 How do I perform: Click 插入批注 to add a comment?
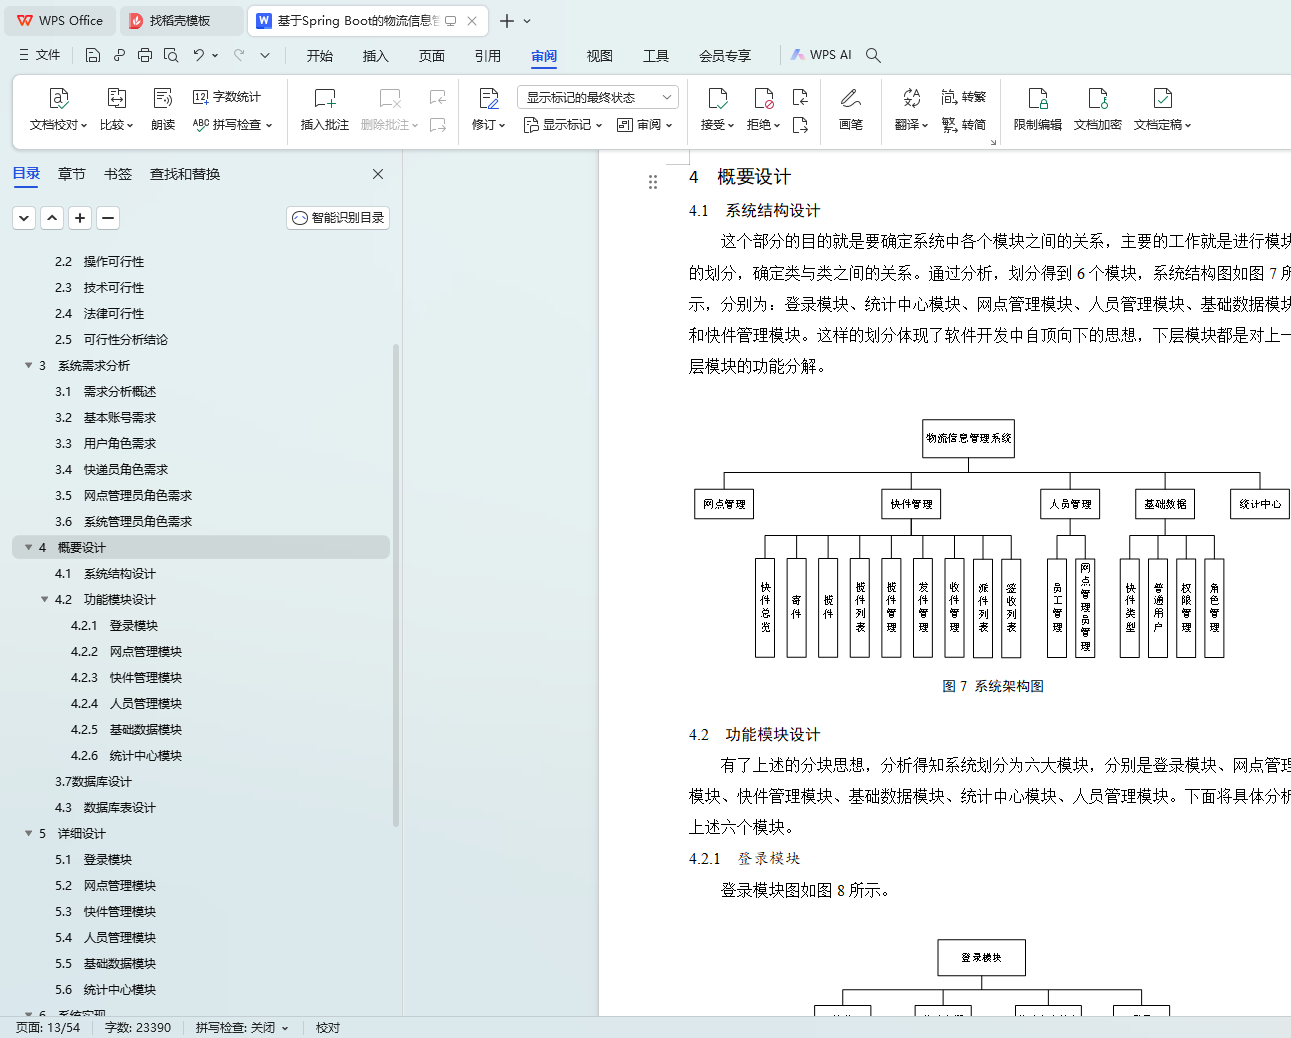(325, 108)
